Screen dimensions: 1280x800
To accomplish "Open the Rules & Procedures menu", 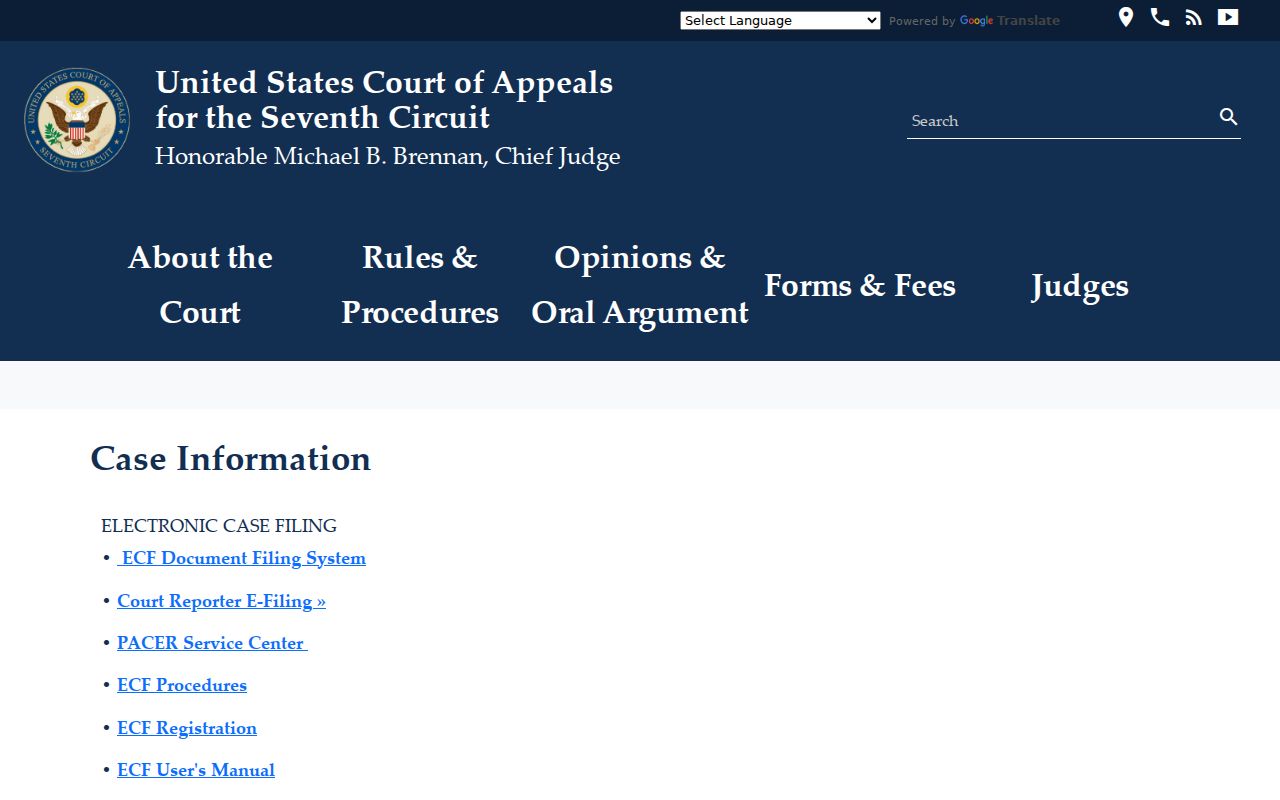I will [420, 285].
